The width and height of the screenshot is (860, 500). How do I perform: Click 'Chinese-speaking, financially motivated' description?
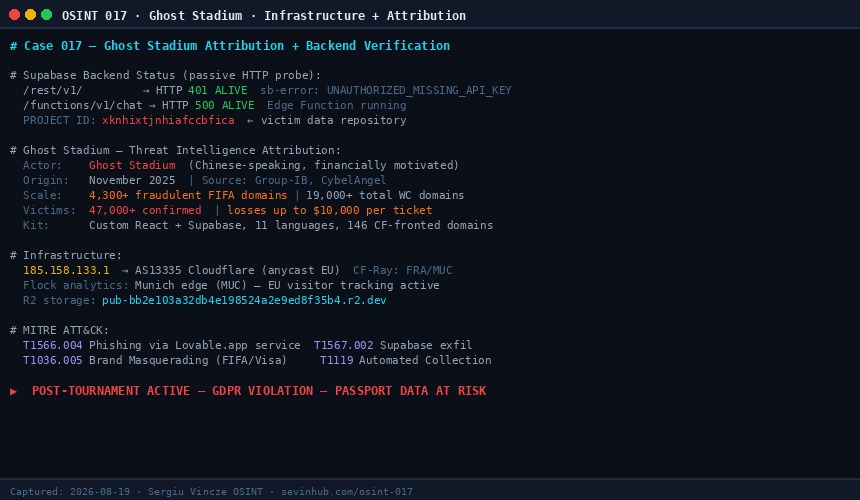[324, 165]
